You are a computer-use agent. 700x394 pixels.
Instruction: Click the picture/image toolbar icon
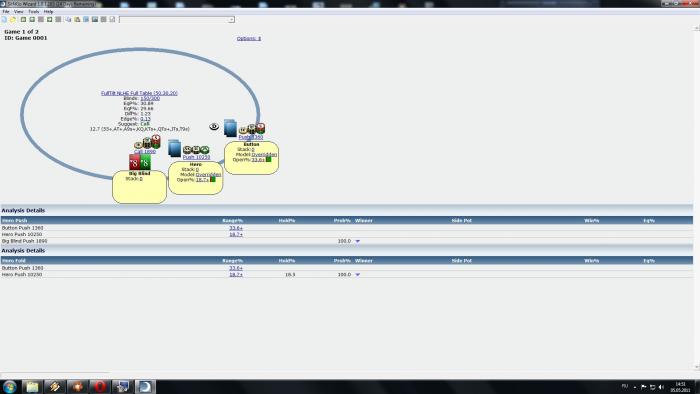[95, 20]
